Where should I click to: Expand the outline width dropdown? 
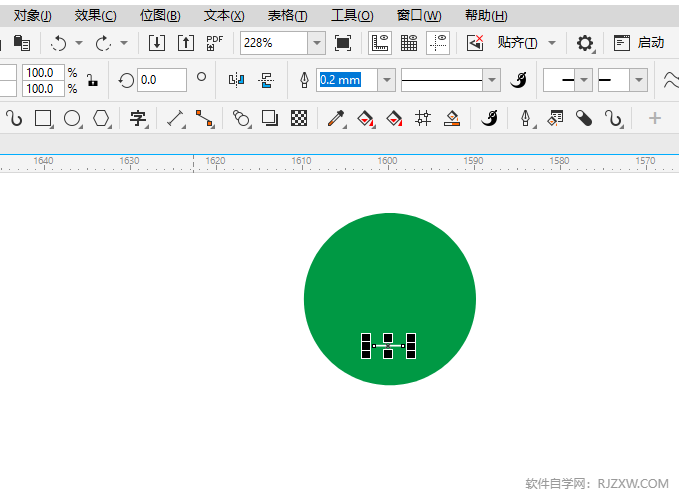pos(387,80)
